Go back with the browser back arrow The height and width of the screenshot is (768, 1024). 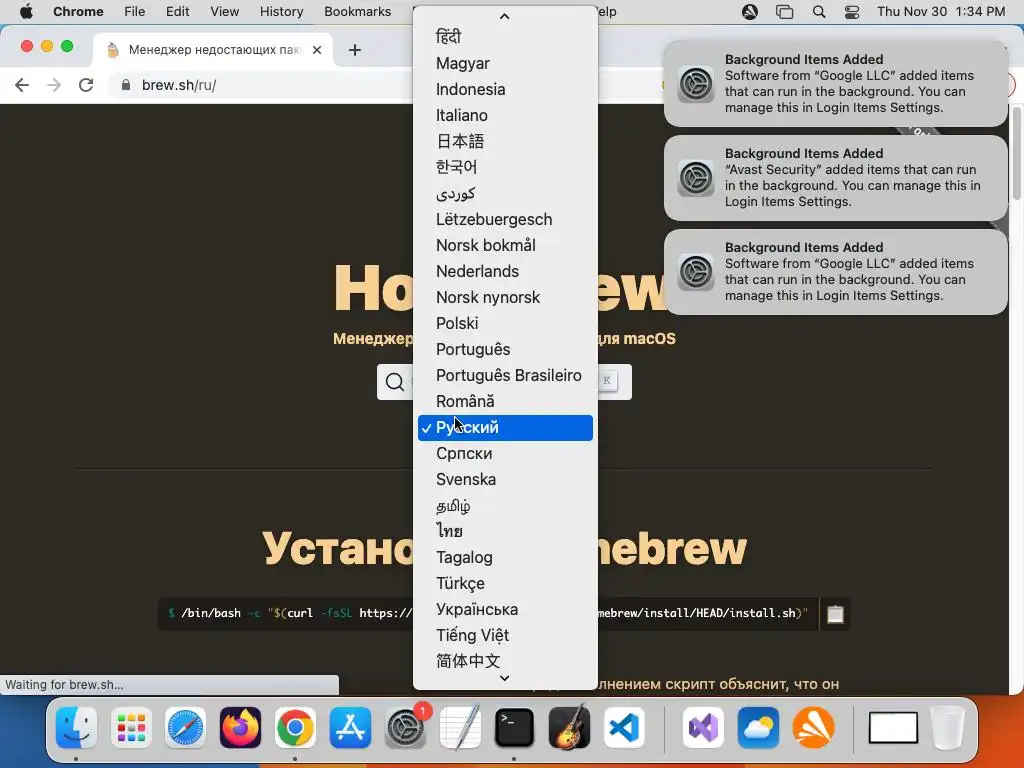point(22,85)
